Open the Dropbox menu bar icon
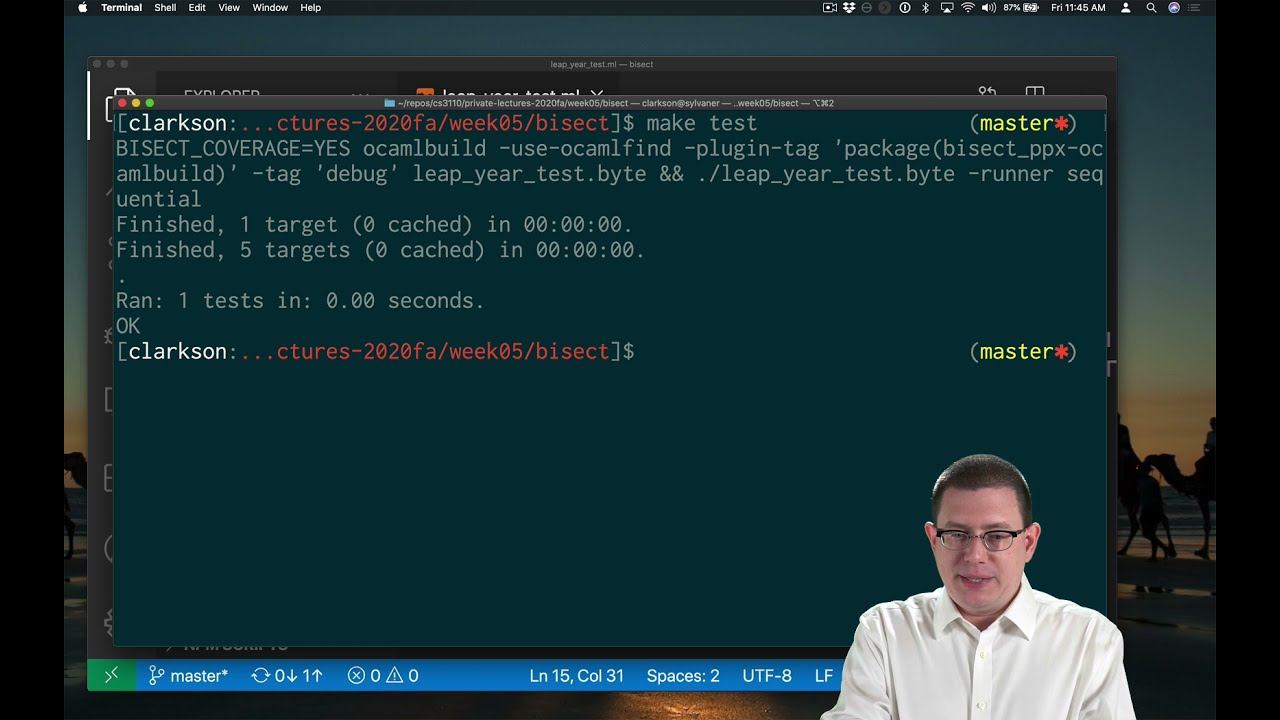The height and width of the screenshot is (720, 1280). [849, 7]
